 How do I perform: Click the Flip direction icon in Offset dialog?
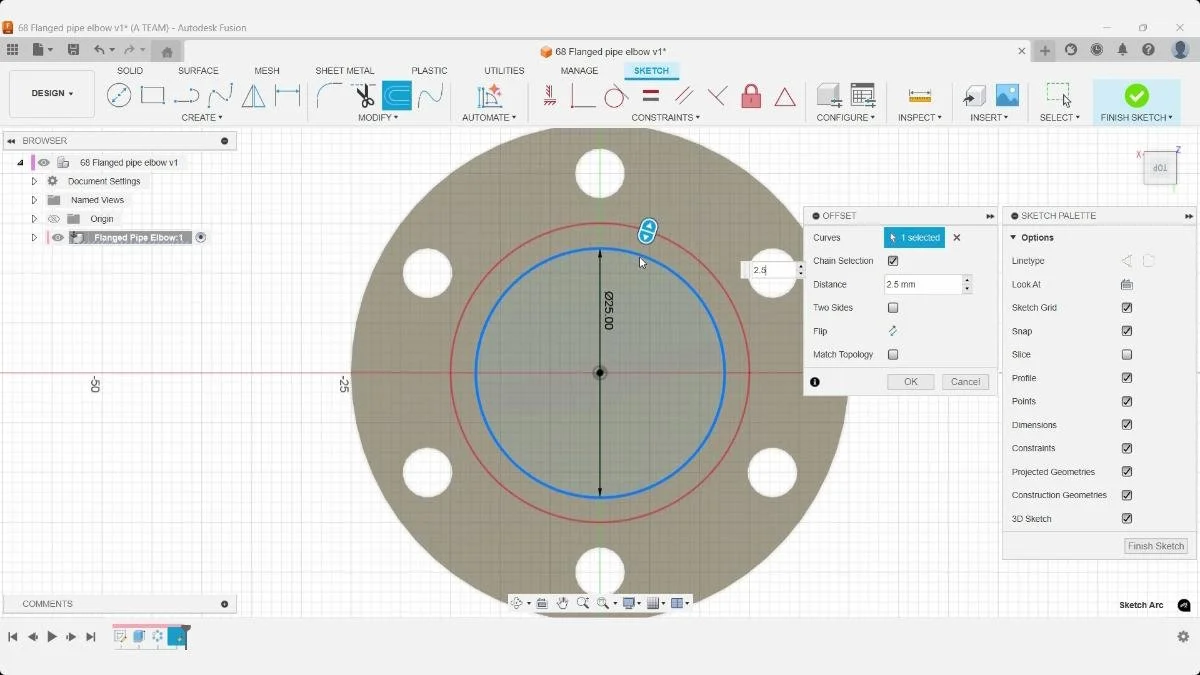pos(893,331)
